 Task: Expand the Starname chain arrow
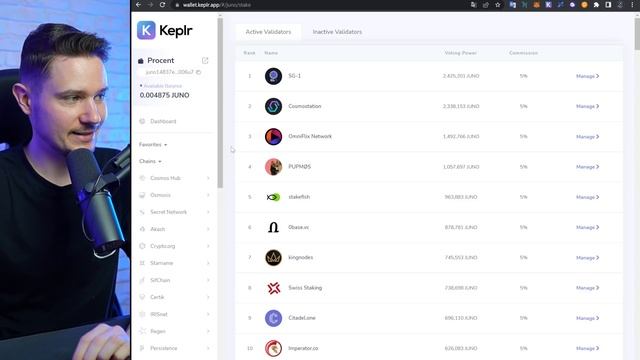pyautogui.click(x=208, y=263)
